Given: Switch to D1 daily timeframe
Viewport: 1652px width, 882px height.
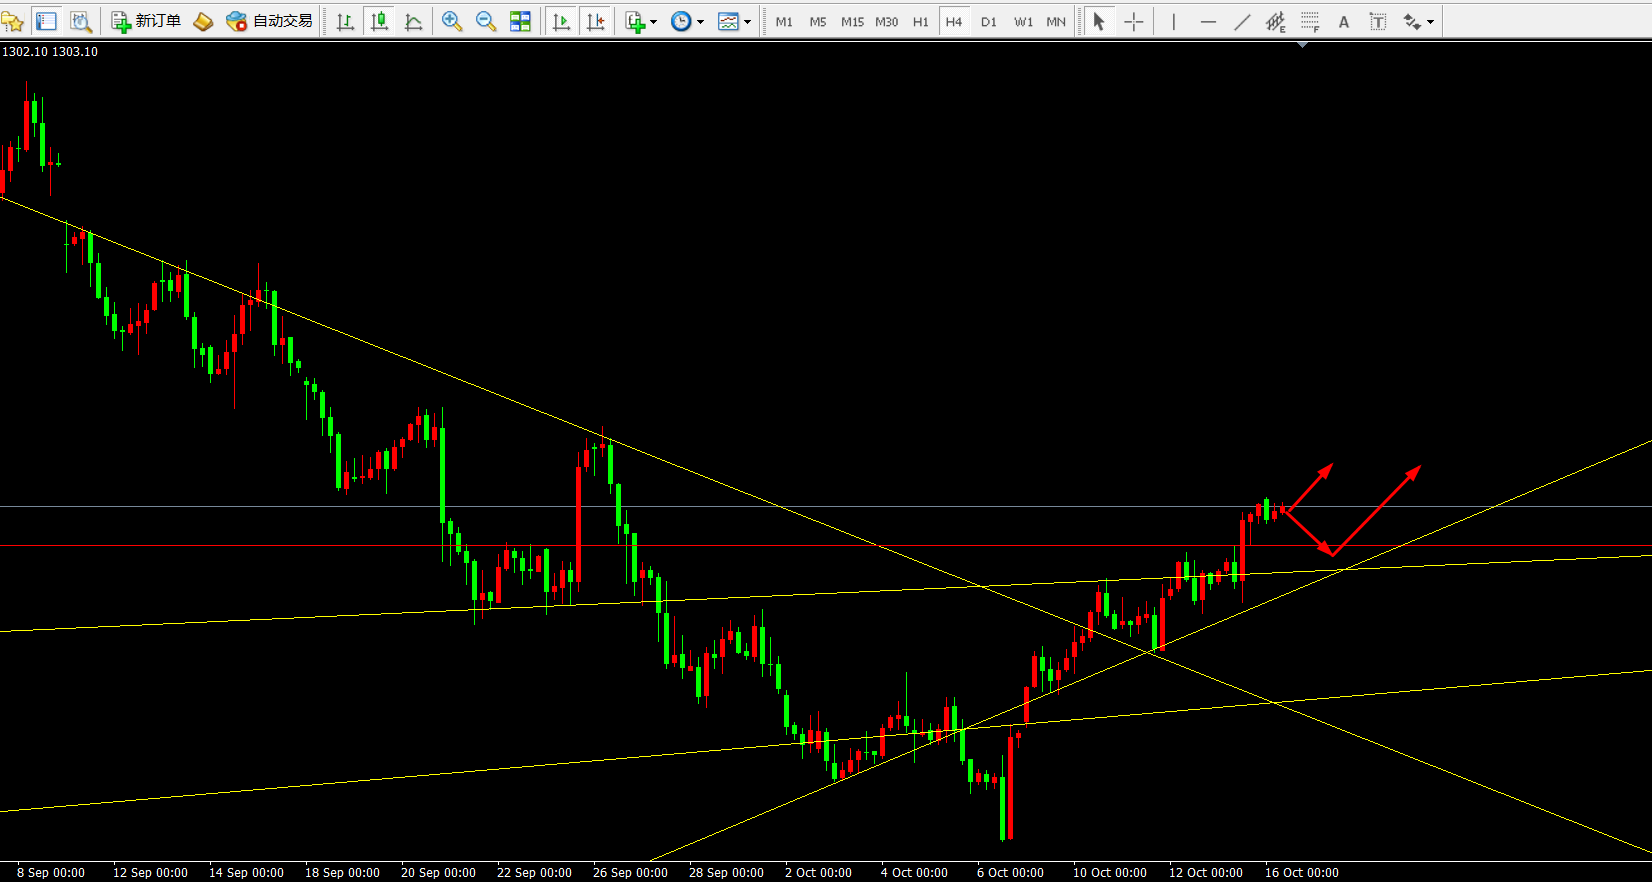Looking at the screenshot, I should (x=989, y=21).
